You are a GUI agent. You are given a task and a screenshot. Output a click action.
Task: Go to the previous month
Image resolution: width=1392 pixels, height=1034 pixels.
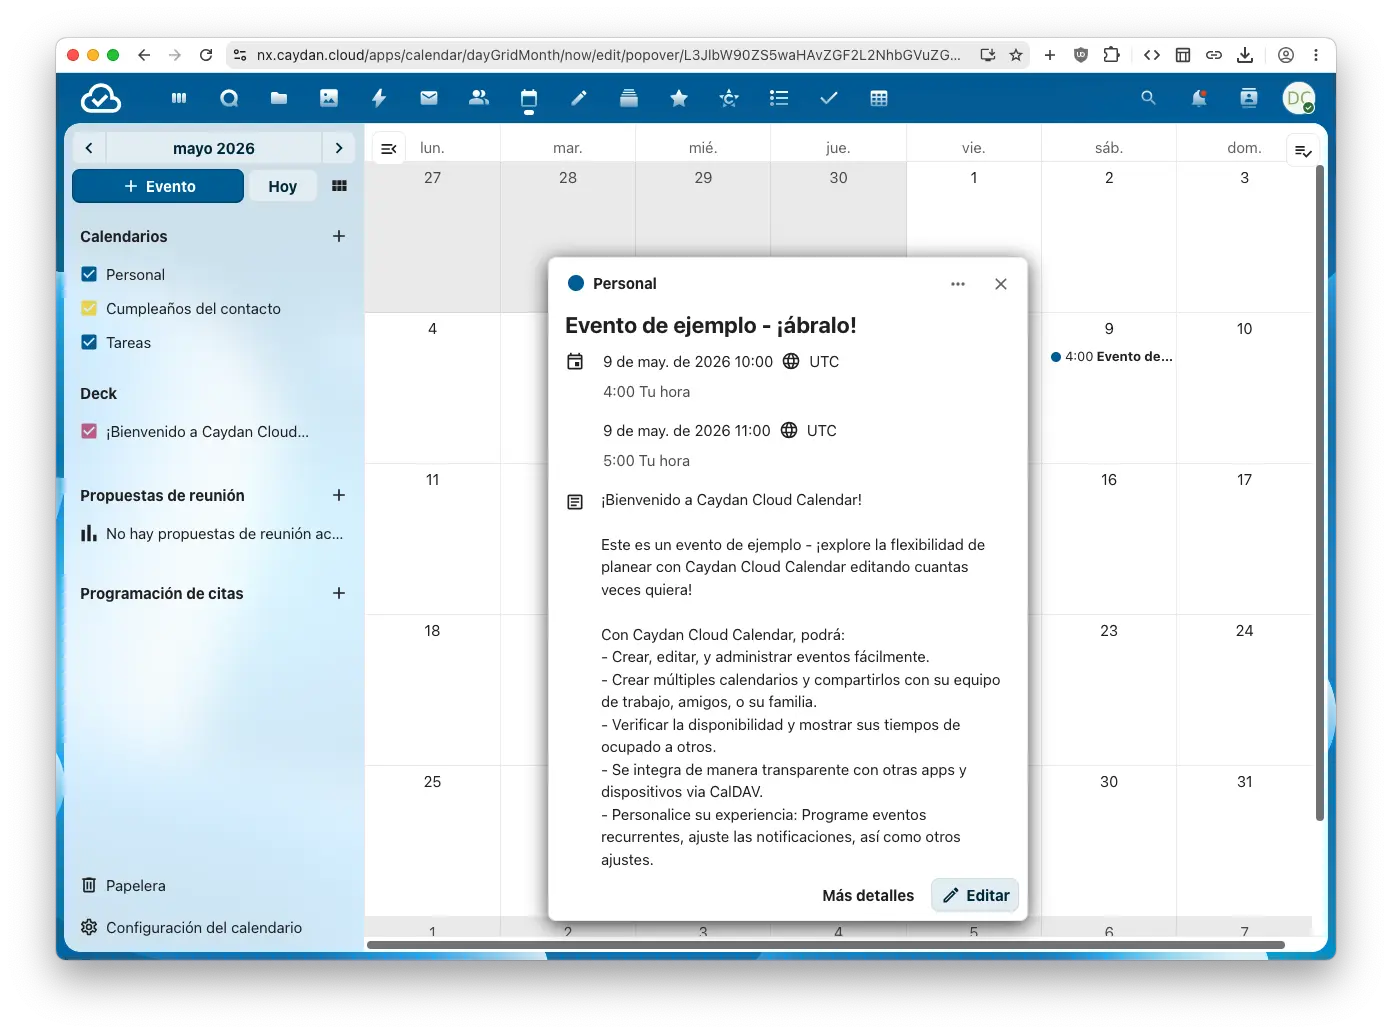click(89, 148)
